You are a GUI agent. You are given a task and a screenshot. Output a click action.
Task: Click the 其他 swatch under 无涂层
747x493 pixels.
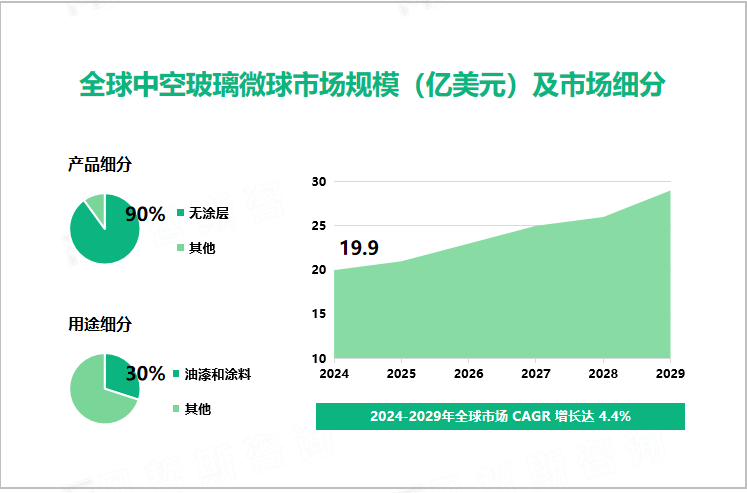point(180,248)
